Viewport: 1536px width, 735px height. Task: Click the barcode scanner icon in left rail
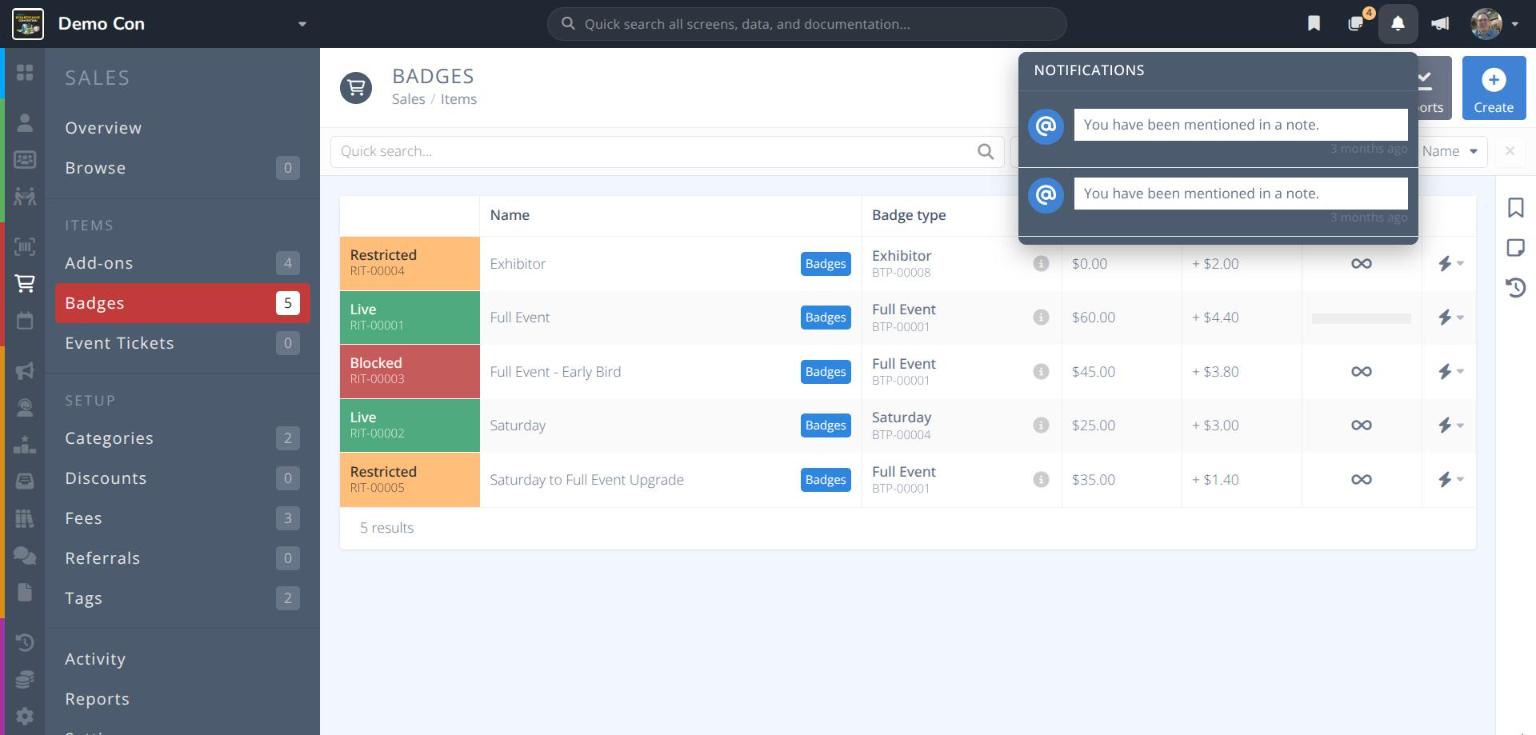(x=25, y=246)
